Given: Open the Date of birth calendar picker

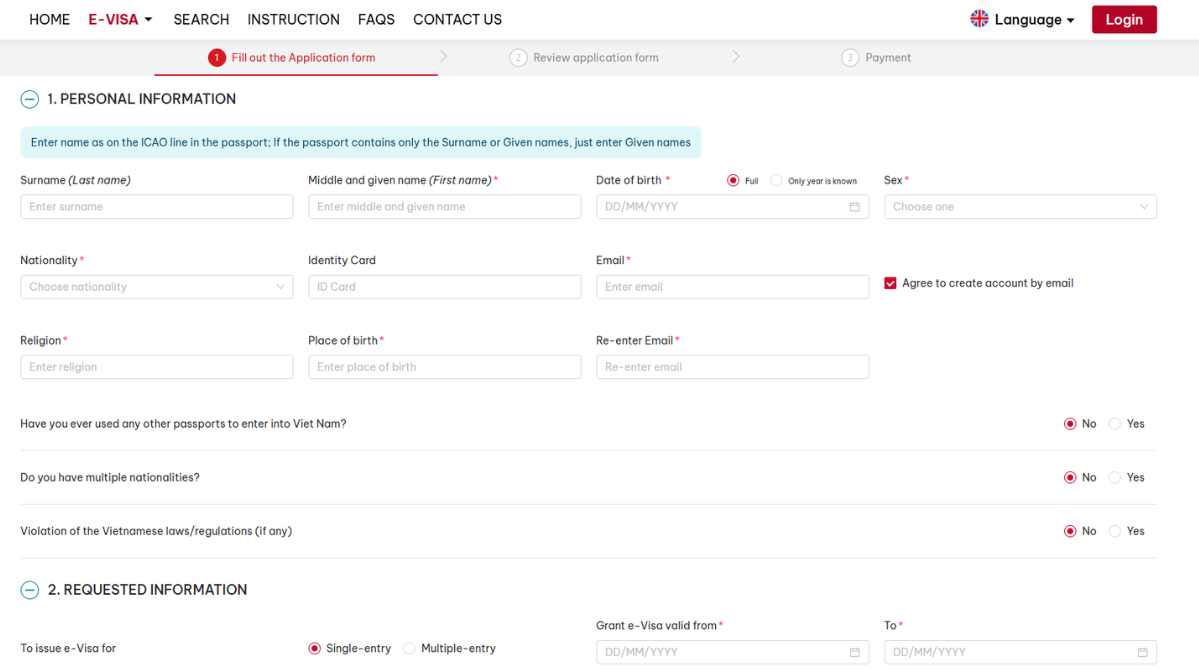Looking at the screenshot, I should (855, 206).
